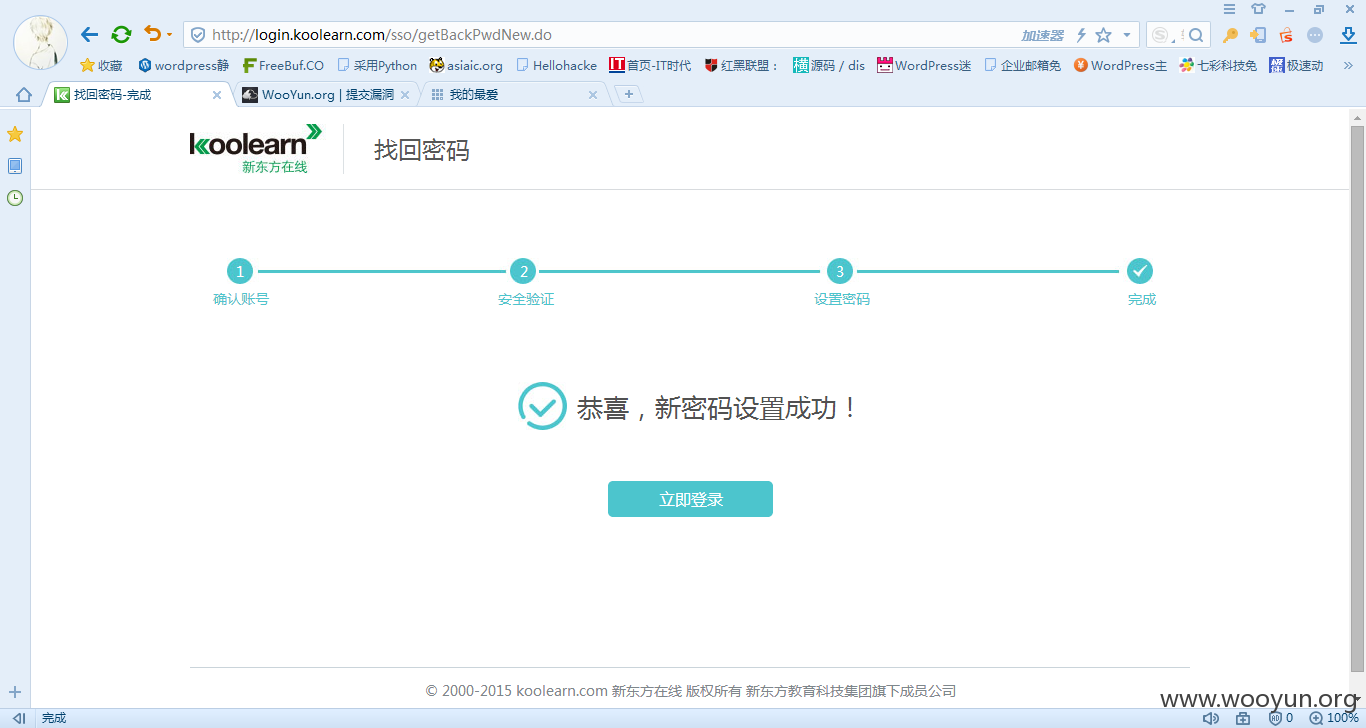Open a new tab with the plus button
1366x728 pixels.
pyautogui.click(x=629, y=94)
